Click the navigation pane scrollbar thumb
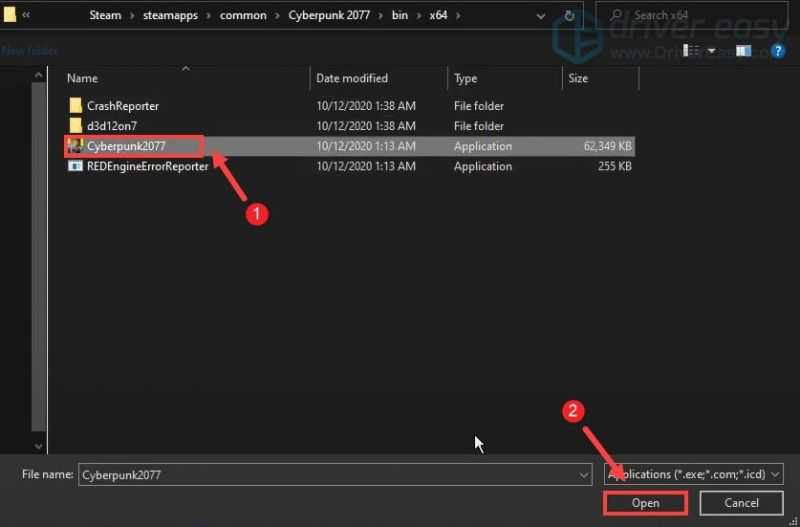 pyautogui.click(x=39, y=257)
